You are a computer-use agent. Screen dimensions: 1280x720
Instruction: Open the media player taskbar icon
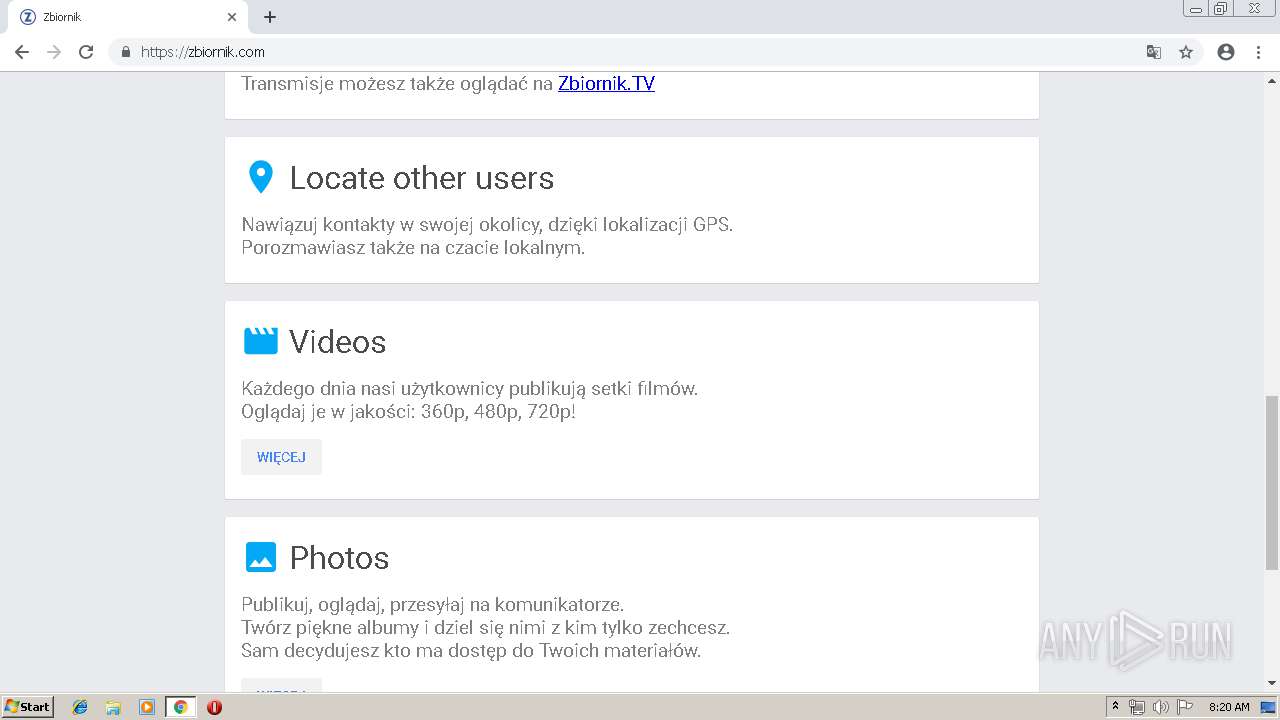coord(147,707)
